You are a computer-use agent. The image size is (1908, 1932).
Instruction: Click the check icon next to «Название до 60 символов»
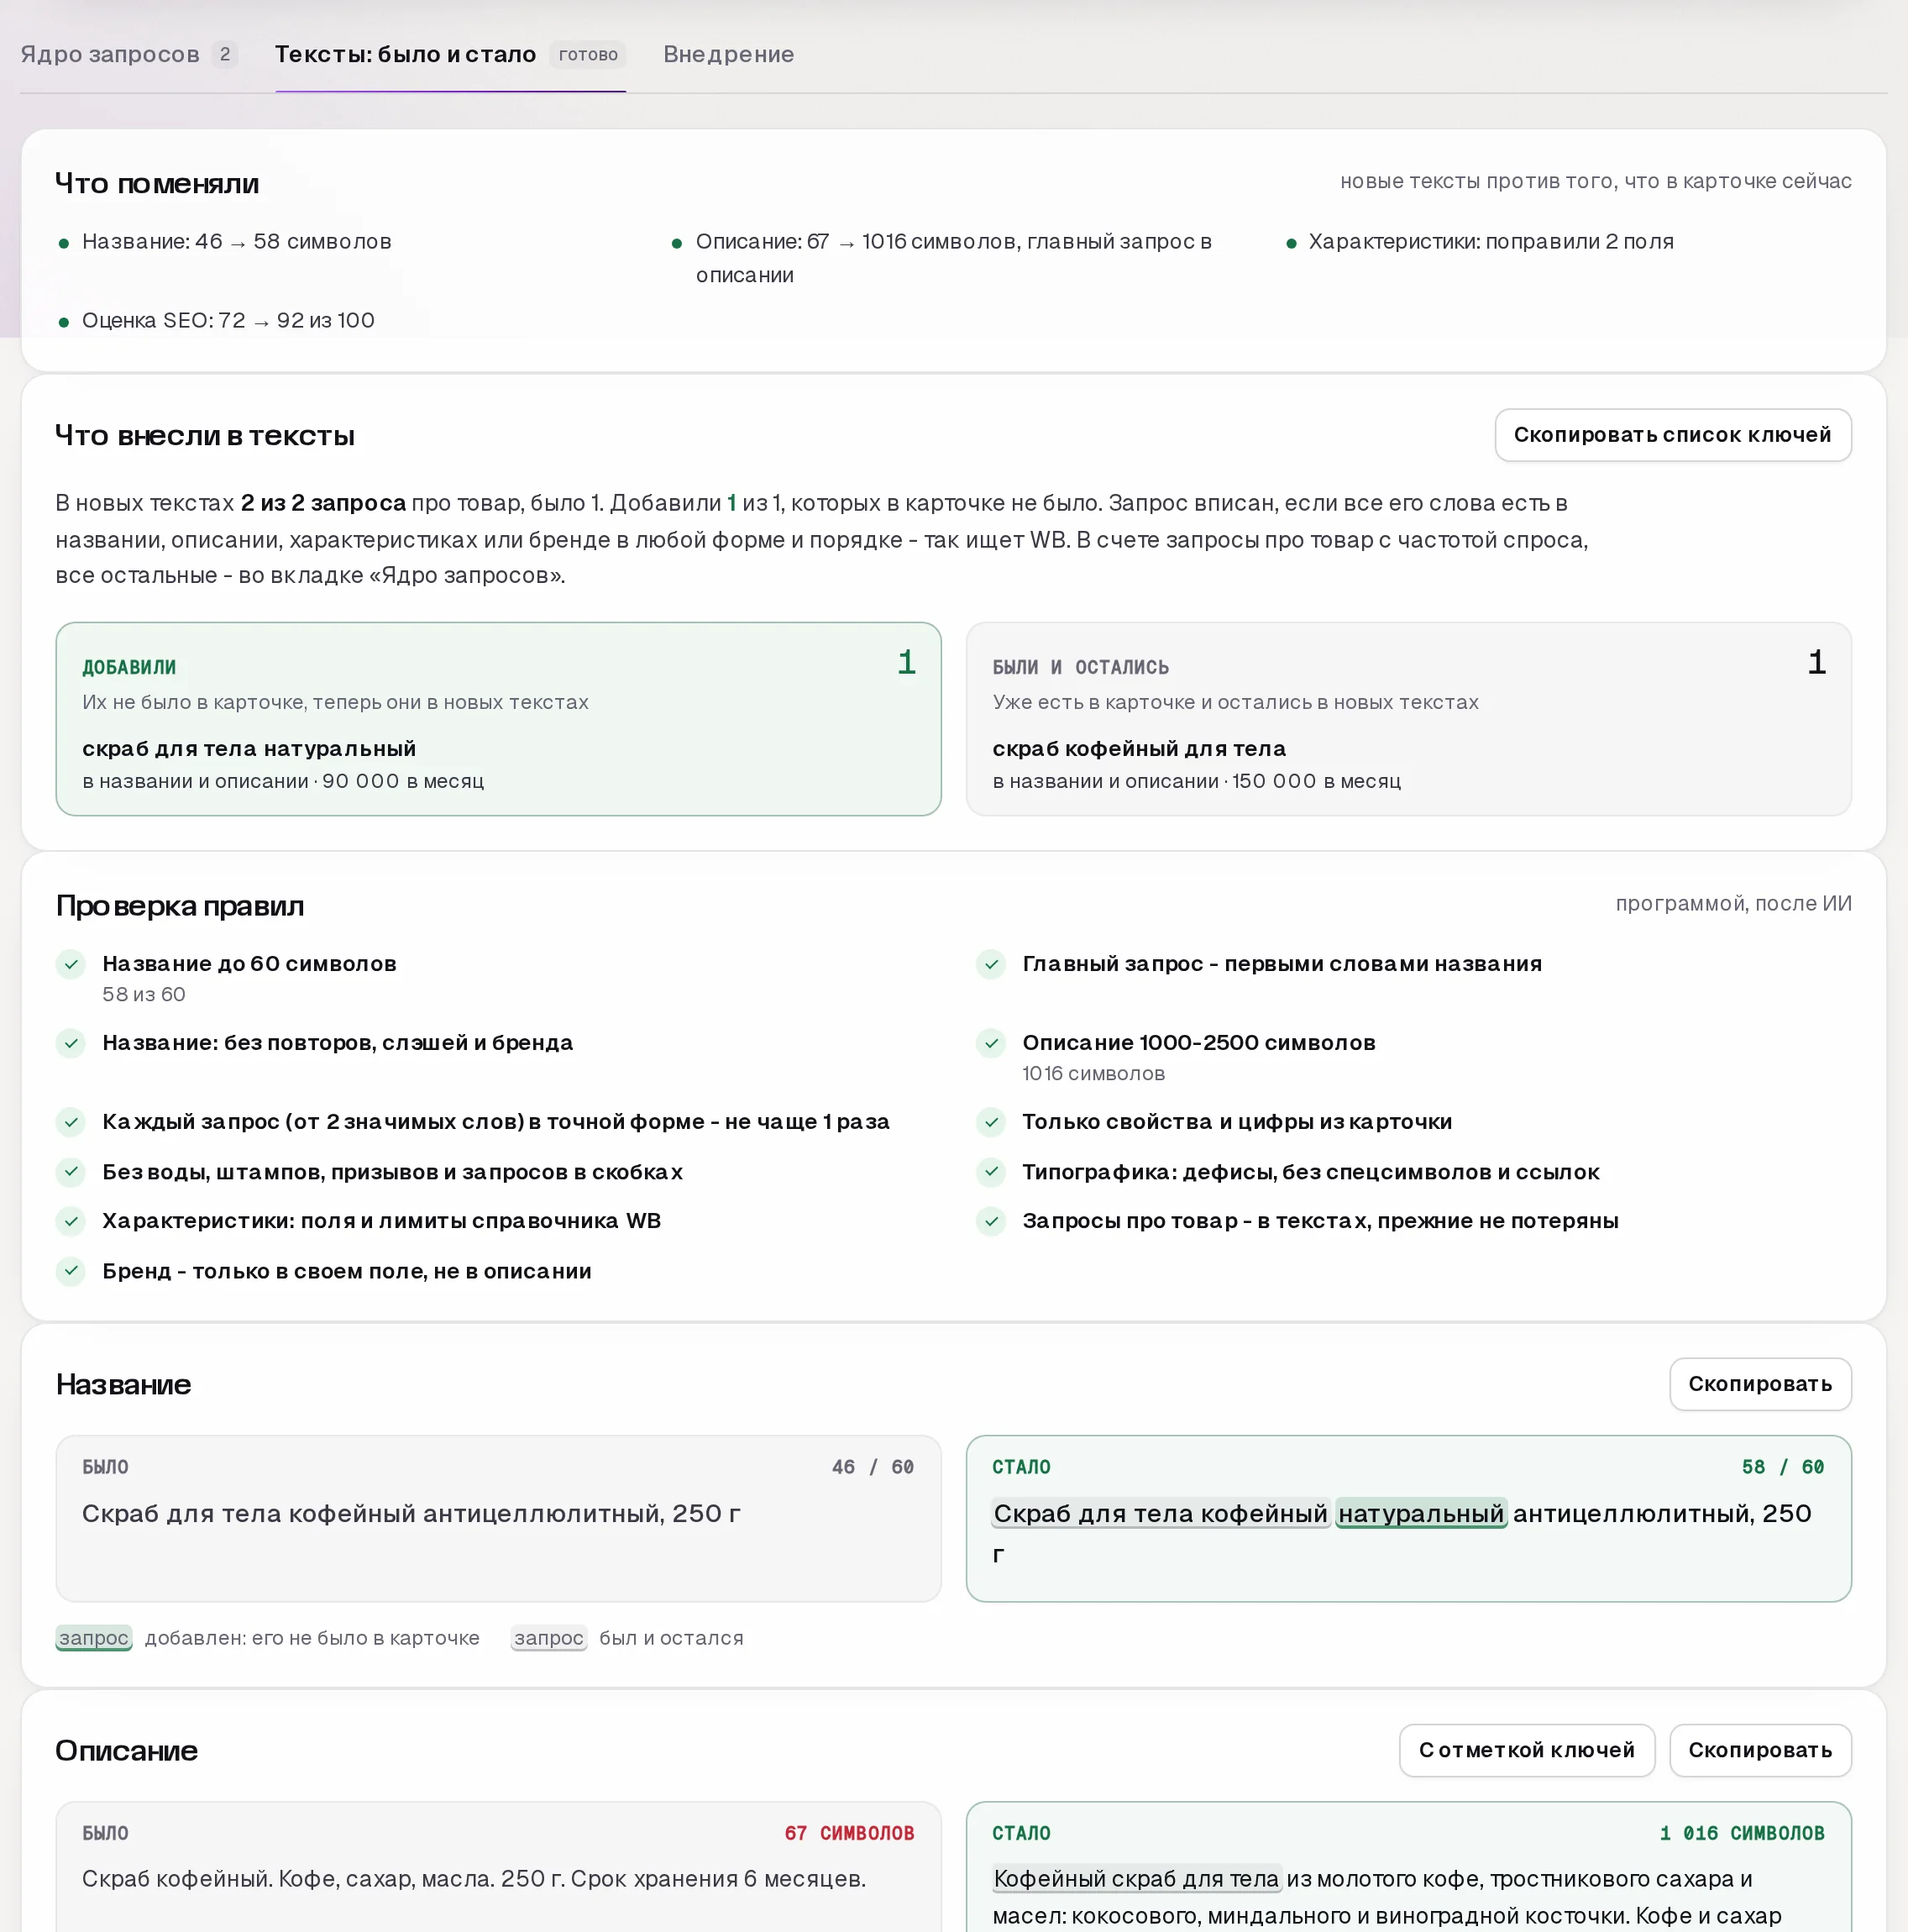point(71,964)
